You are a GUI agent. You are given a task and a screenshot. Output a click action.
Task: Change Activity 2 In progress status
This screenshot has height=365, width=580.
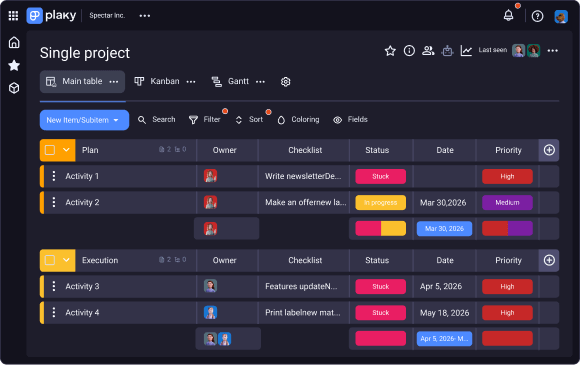381,203
